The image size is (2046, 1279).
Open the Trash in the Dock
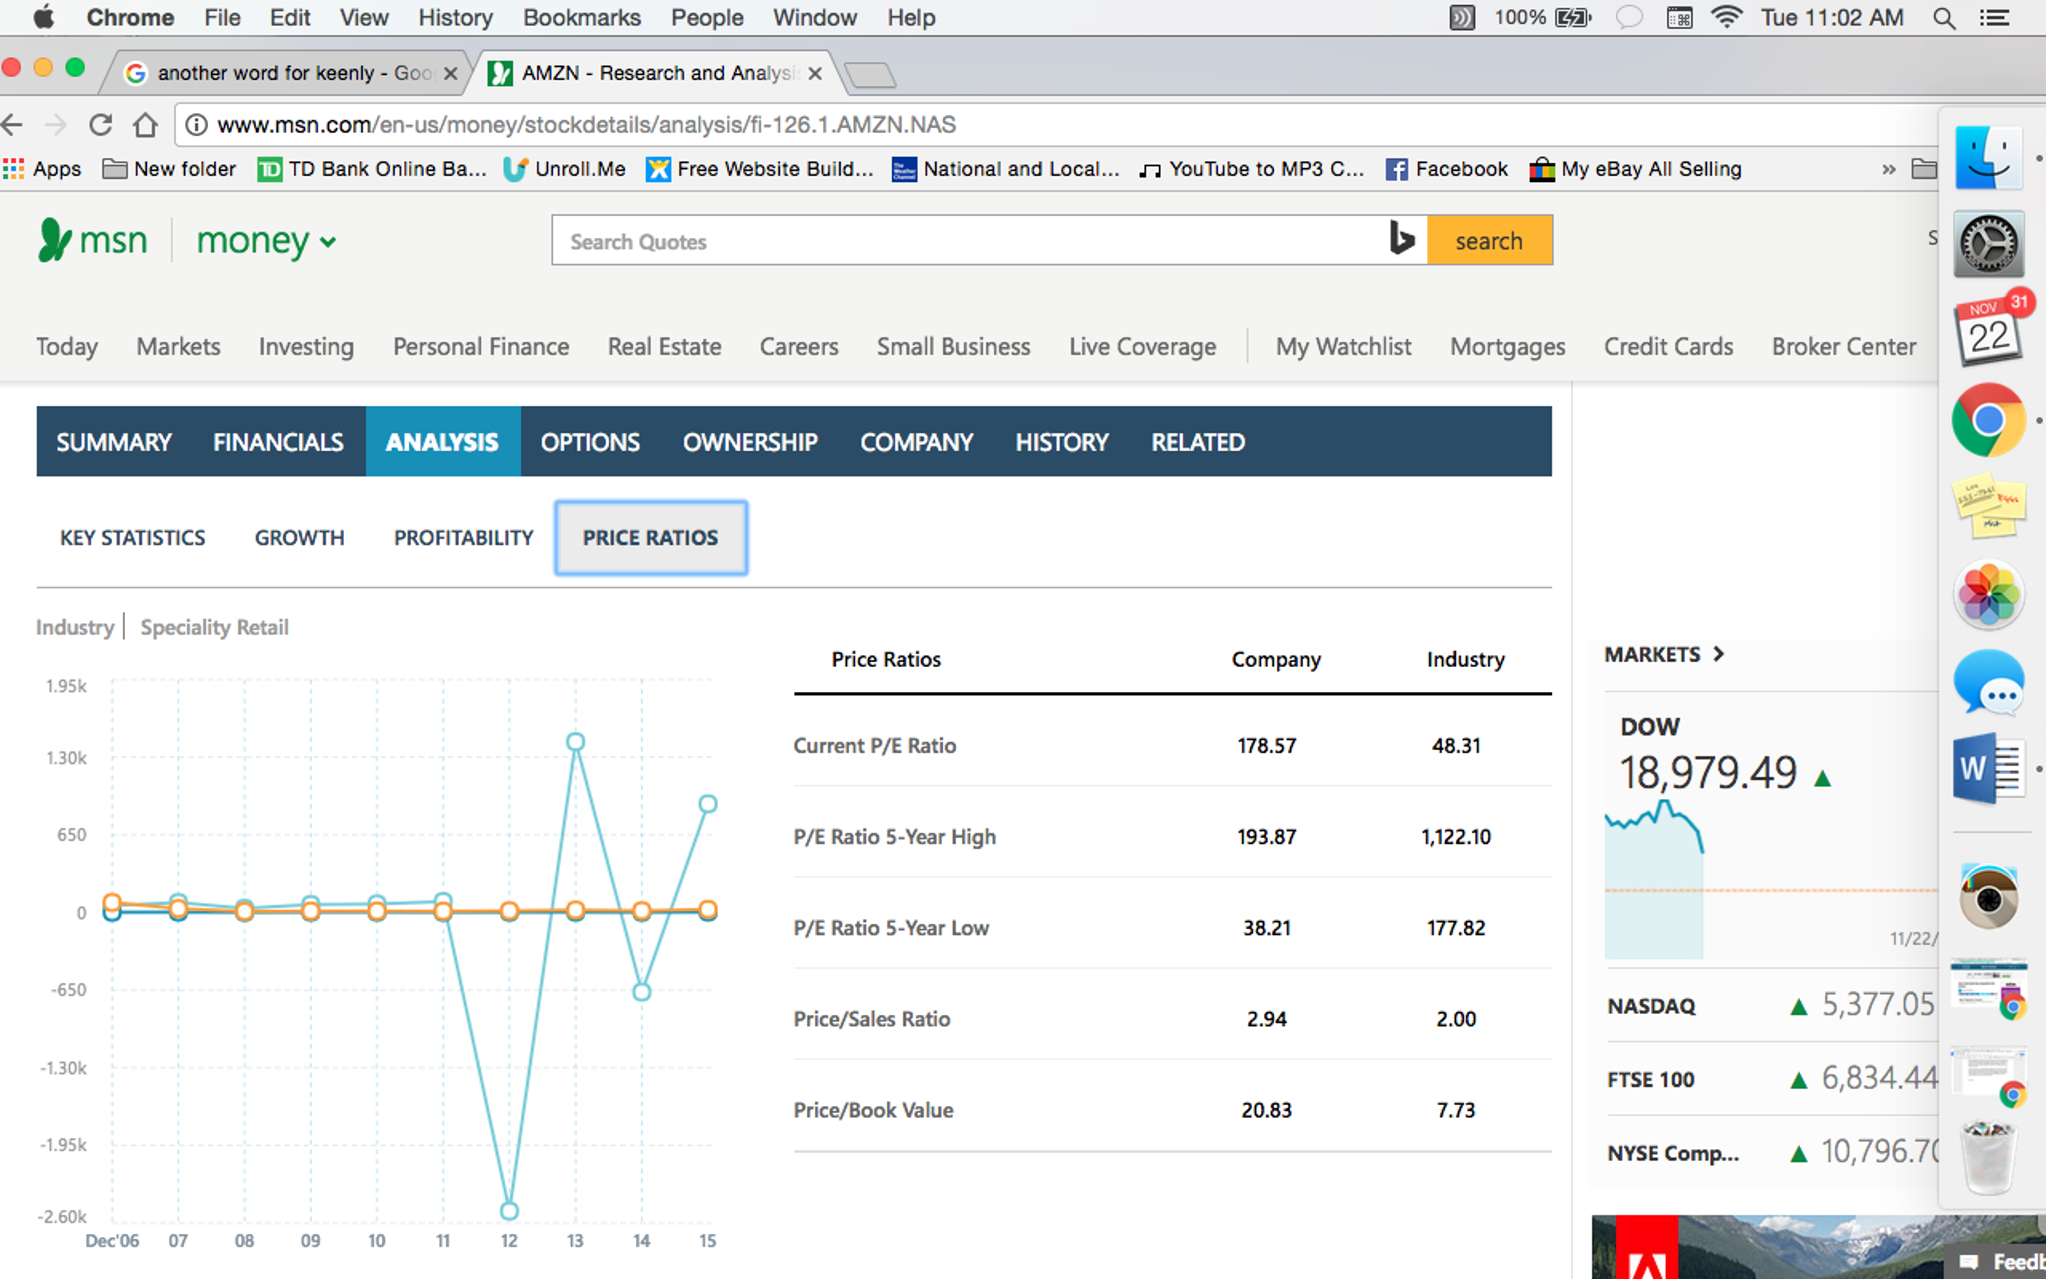[1988, 1157]
